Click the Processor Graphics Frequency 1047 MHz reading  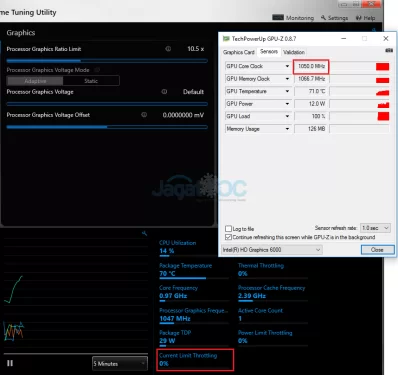point(194,315)
